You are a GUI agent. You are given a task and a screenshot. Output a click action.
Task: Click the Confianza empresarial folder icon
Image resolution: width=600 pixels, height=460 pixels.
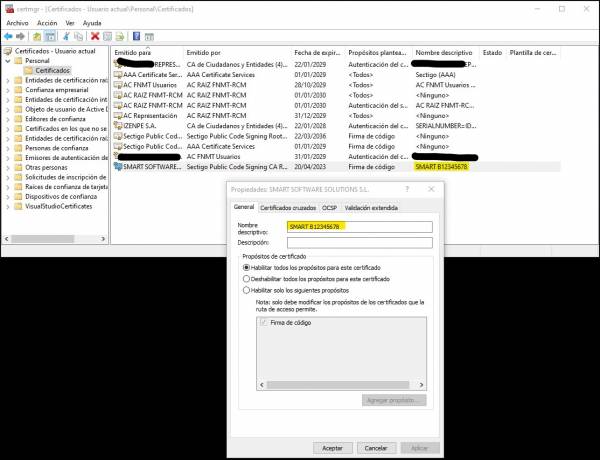pyautogui.click(x=18, y=90)
